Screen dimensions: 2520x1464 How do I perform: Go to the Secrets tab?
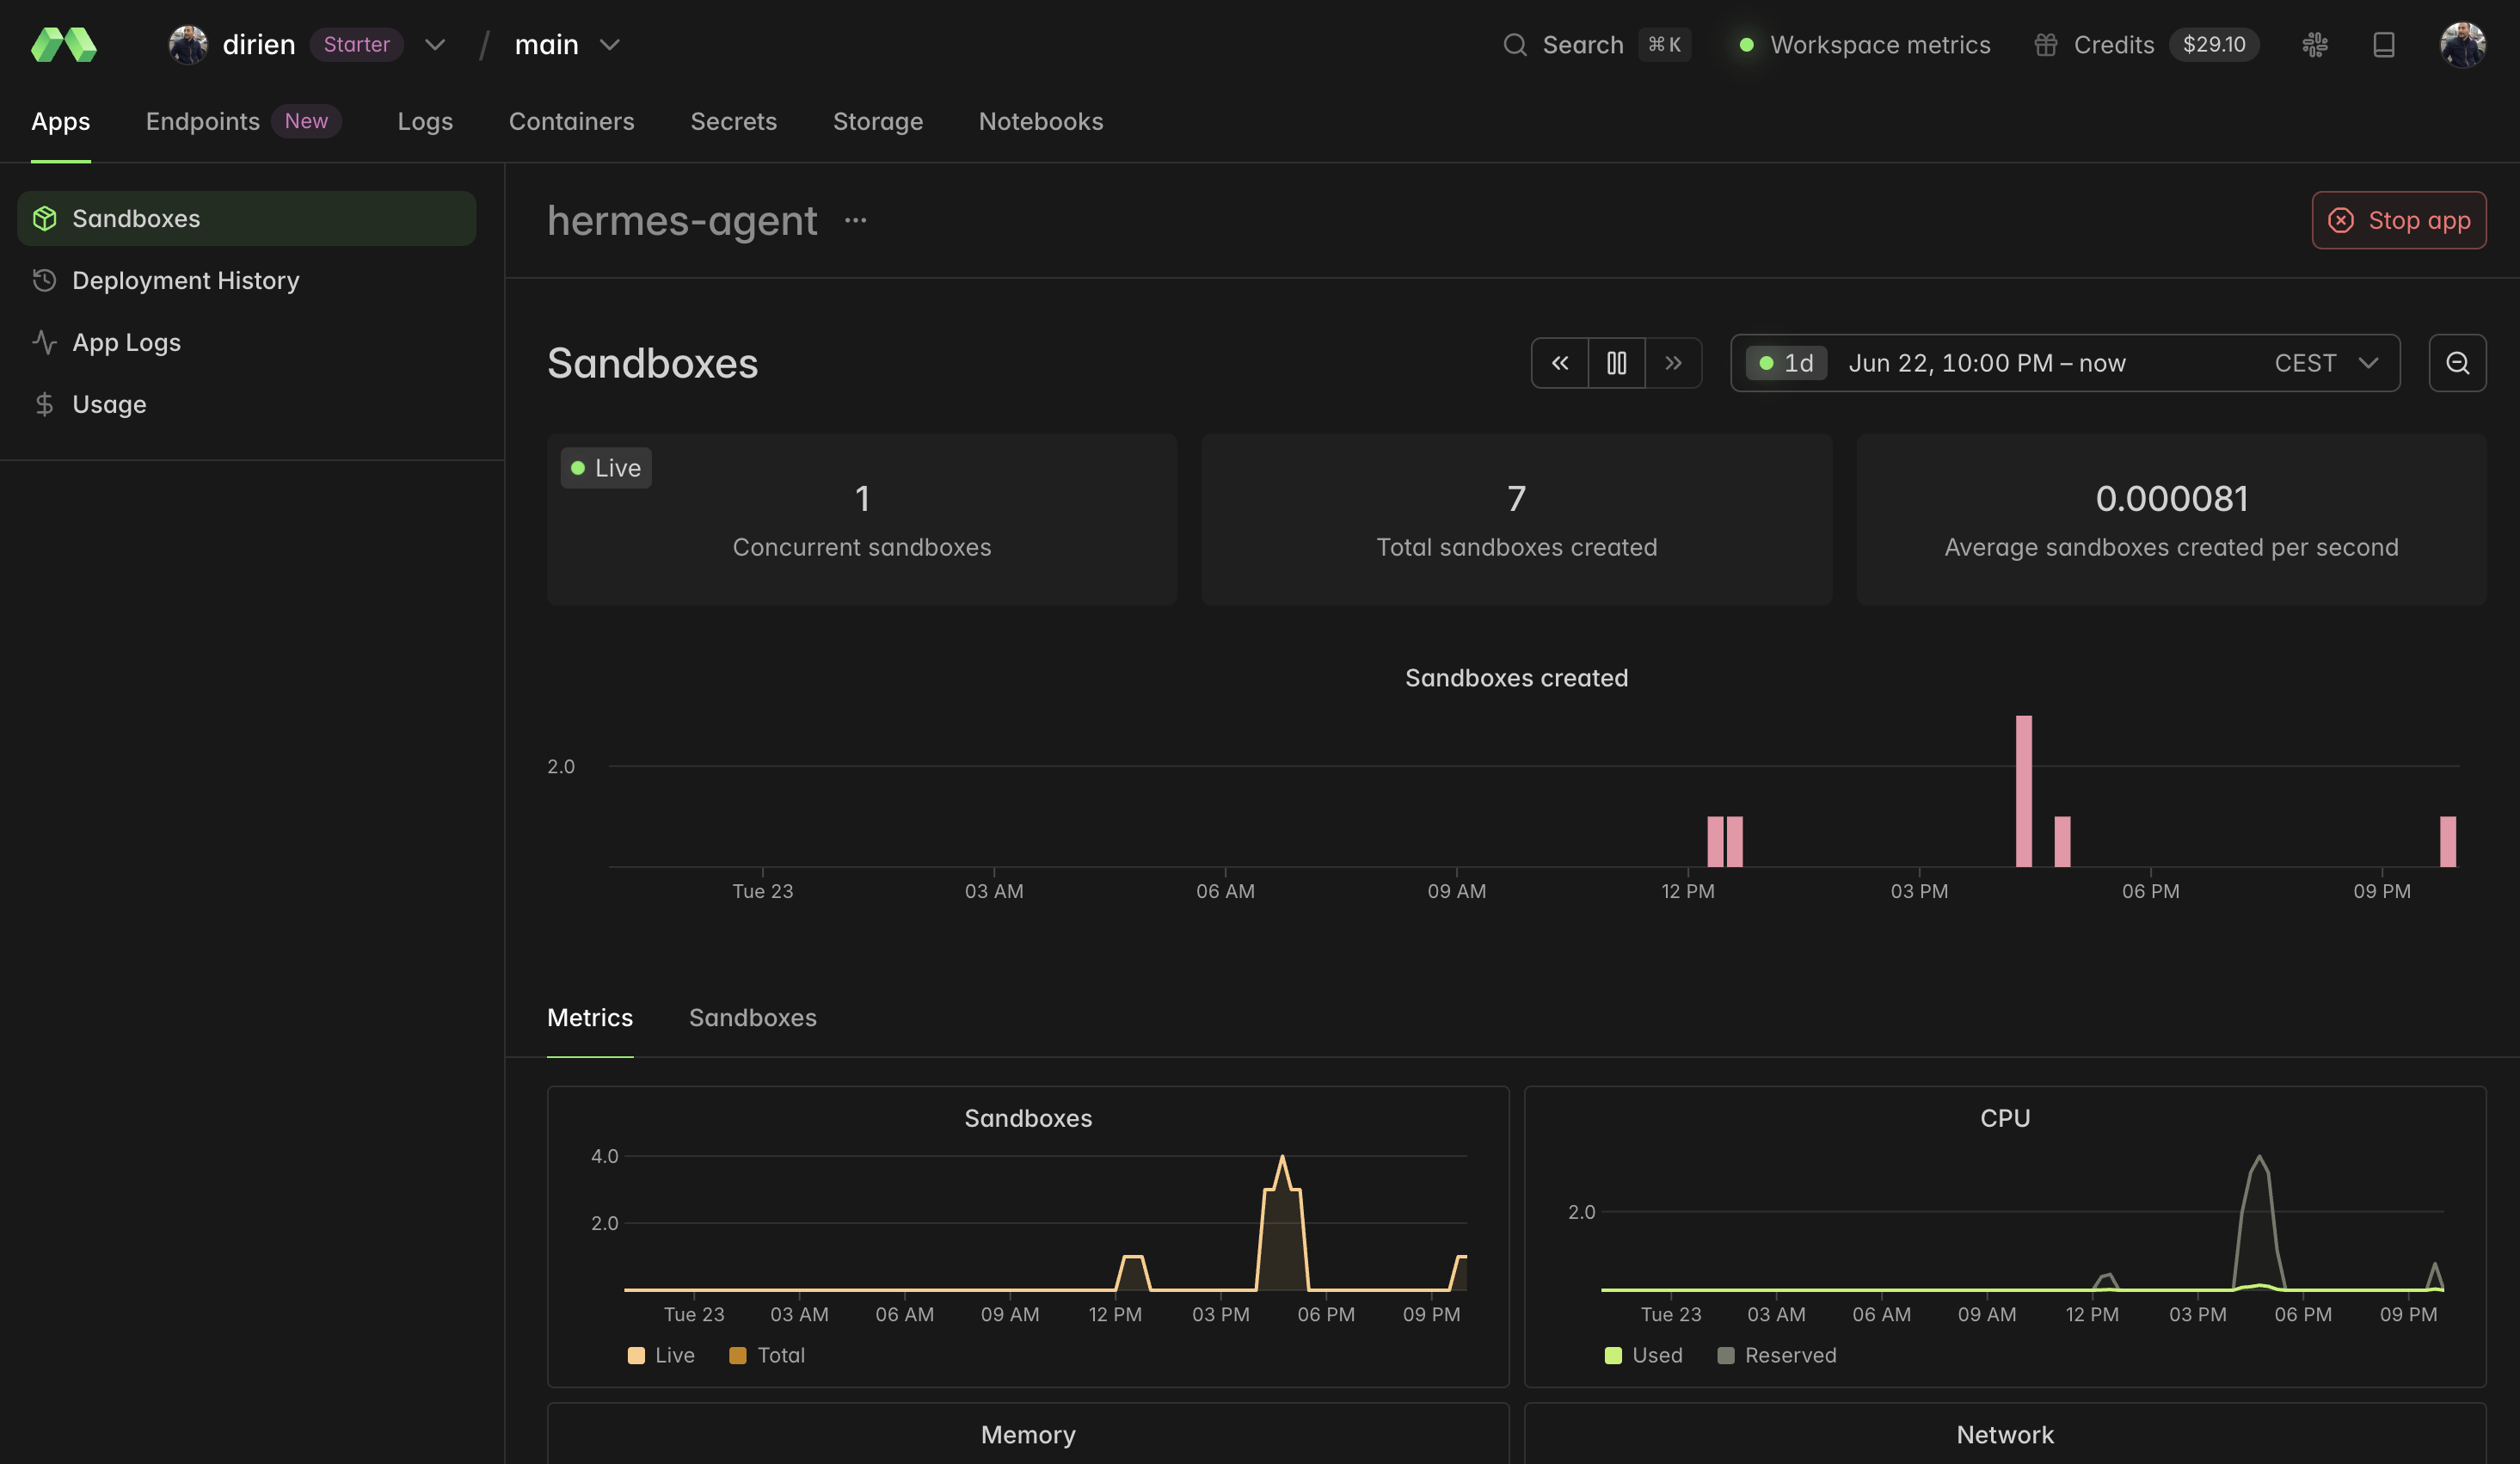pyautogui.click(x=733, y=121)
